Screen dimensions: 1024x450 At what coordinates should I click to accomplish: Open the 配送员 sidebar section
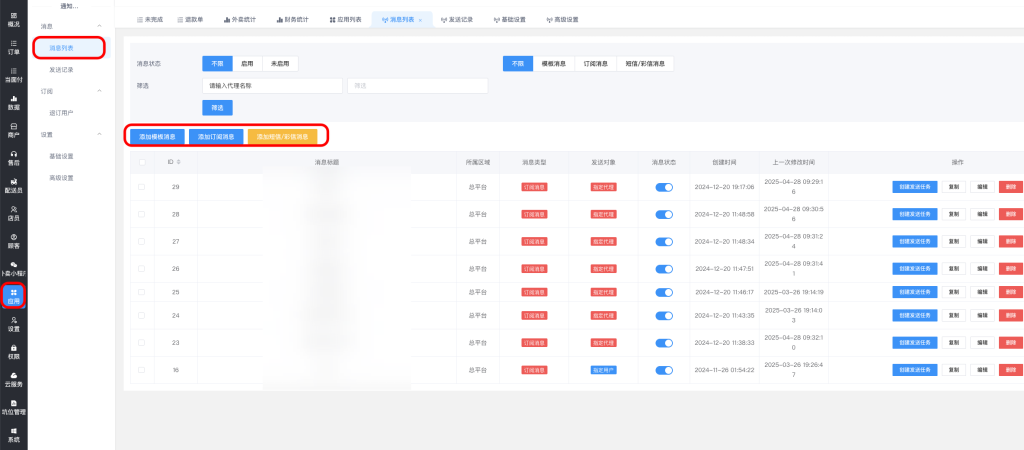click(x=13, y=185)
